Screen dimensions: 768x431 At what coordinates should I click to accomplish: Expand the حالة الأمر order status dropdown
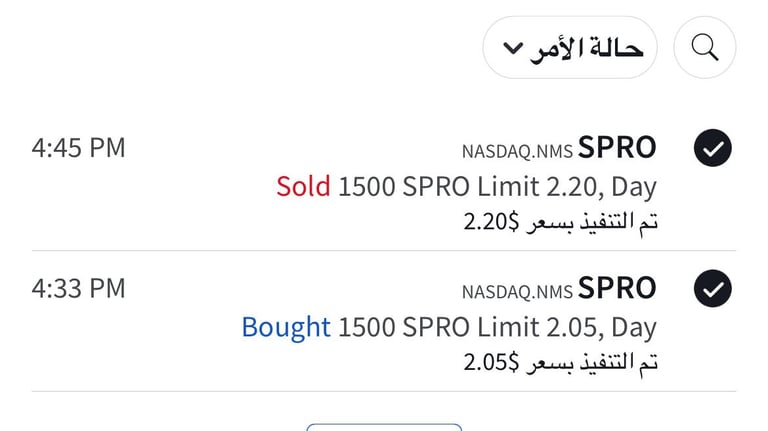pos(570,48)
